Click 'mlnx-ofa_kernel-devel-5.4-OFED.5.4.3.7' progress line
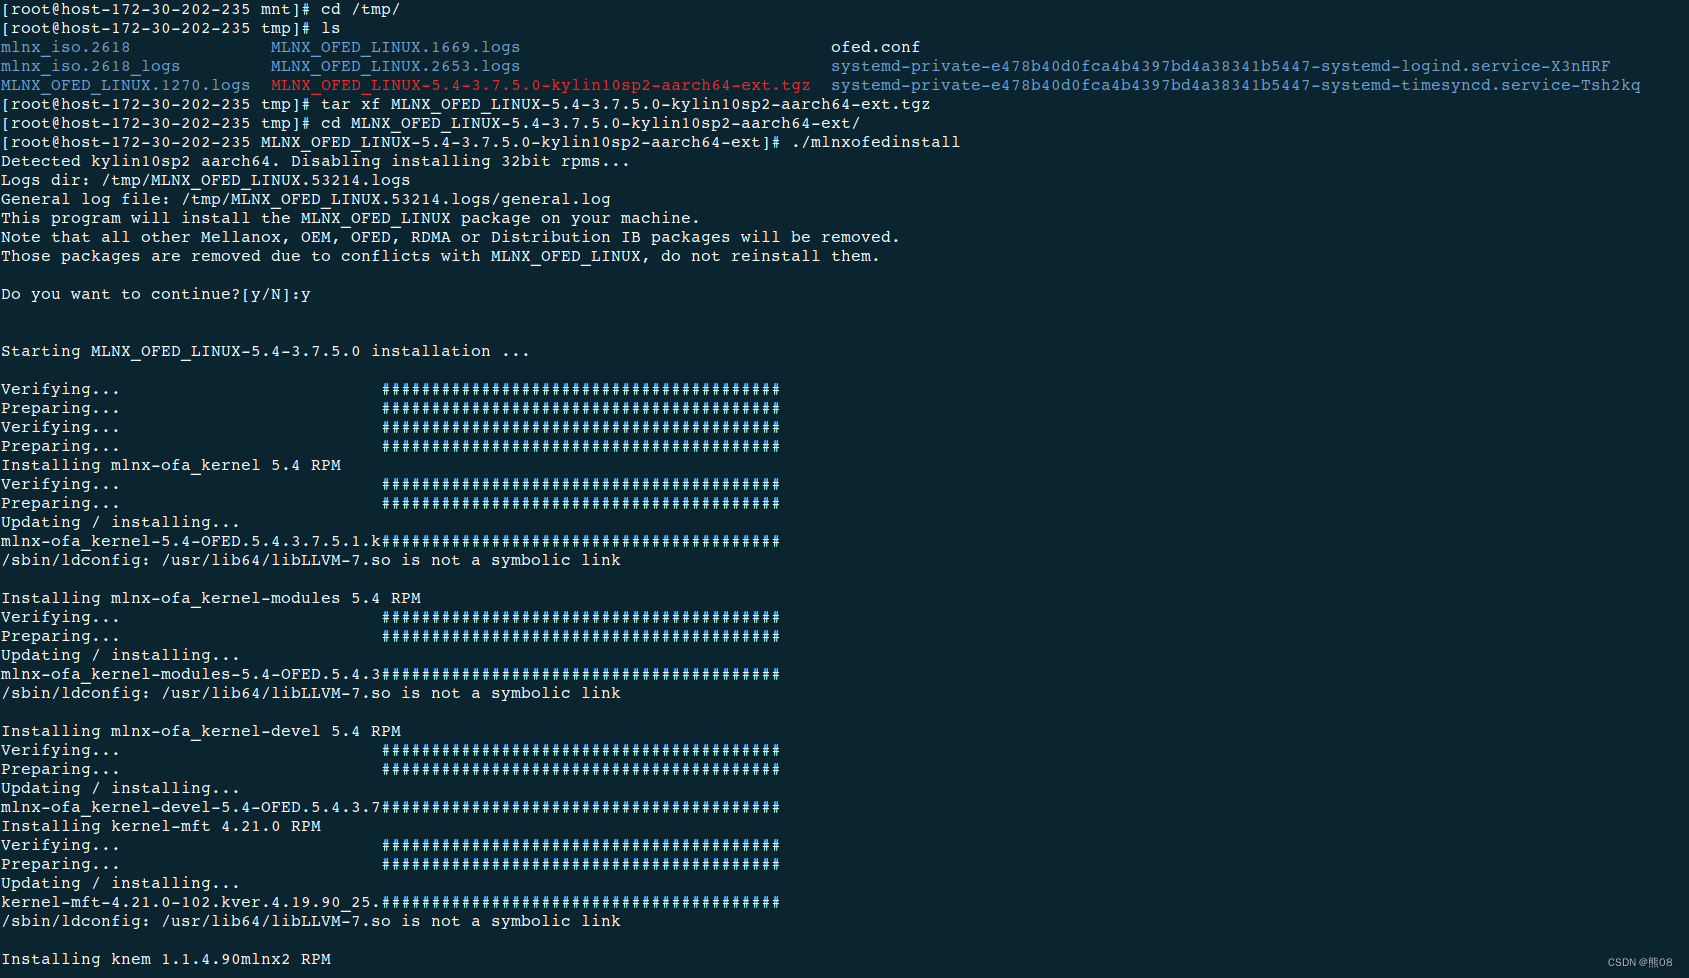Viewport: 1689px width, 978px height. coord(391,807)
